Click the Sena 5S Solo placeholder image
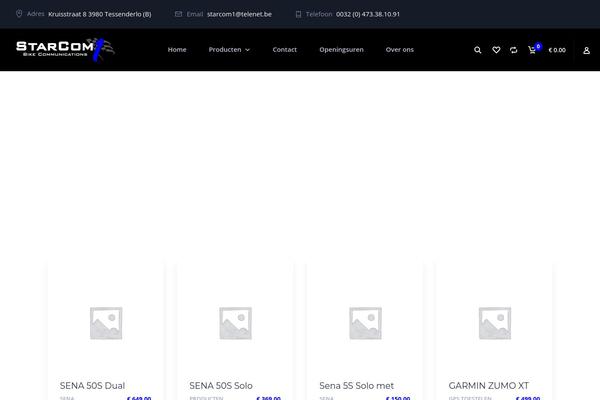Screen dimensions: 600x400 pyautogui.click(x=365, y=323)
